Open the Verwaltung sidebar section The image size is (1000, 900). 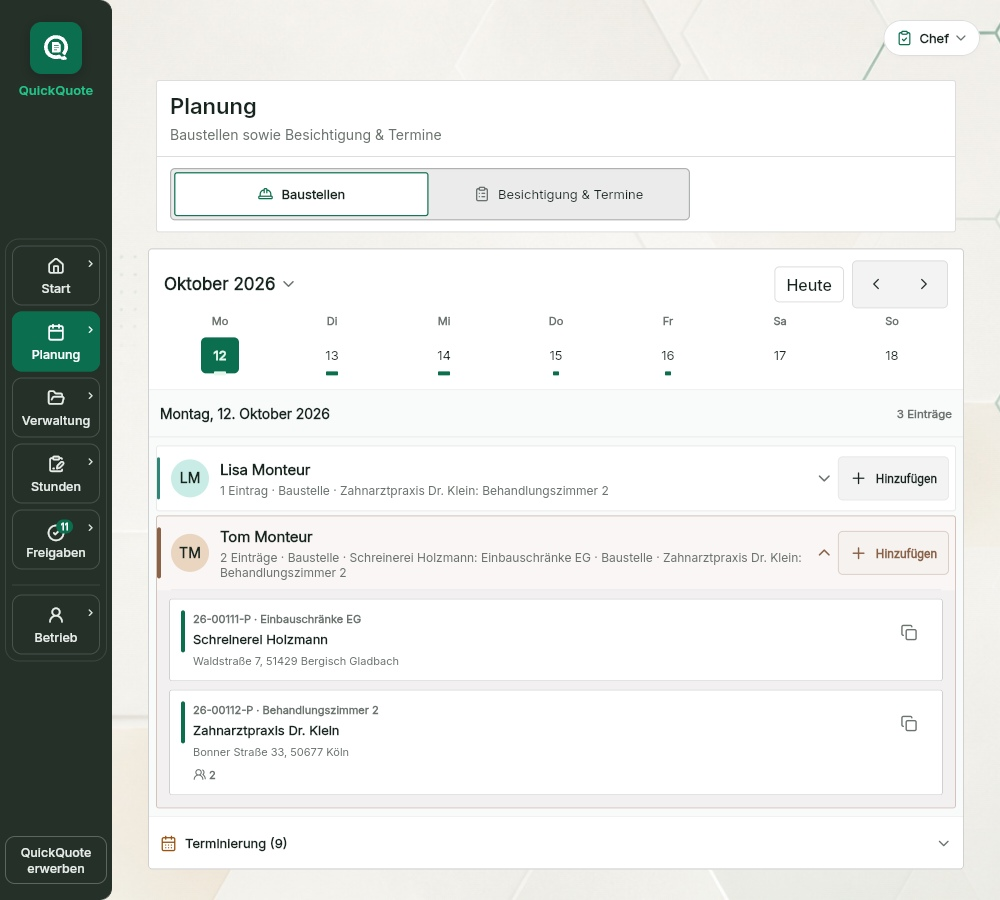tap(55, 408)
